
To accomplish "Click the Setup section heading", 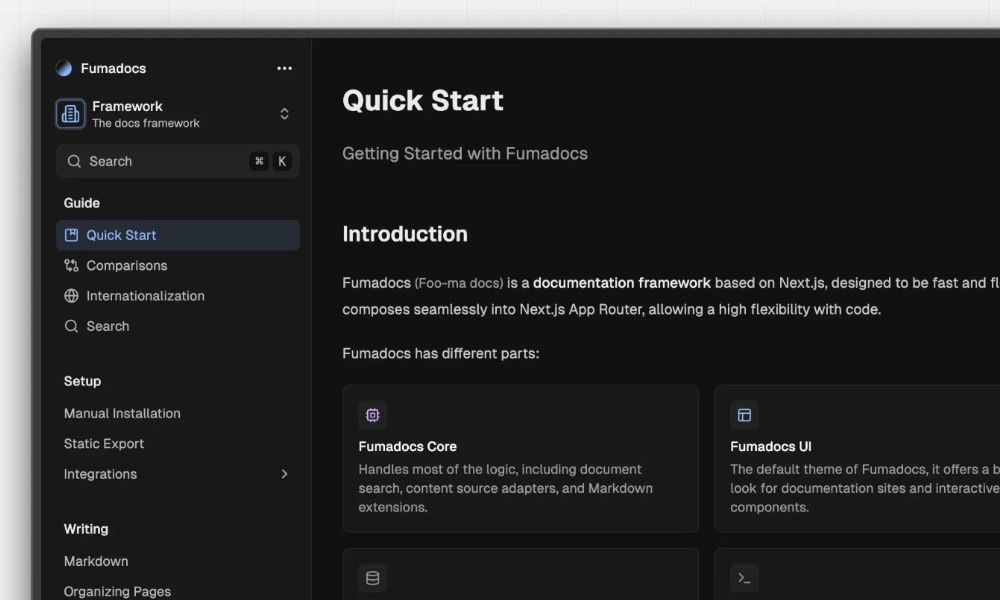I will point(82,381).
